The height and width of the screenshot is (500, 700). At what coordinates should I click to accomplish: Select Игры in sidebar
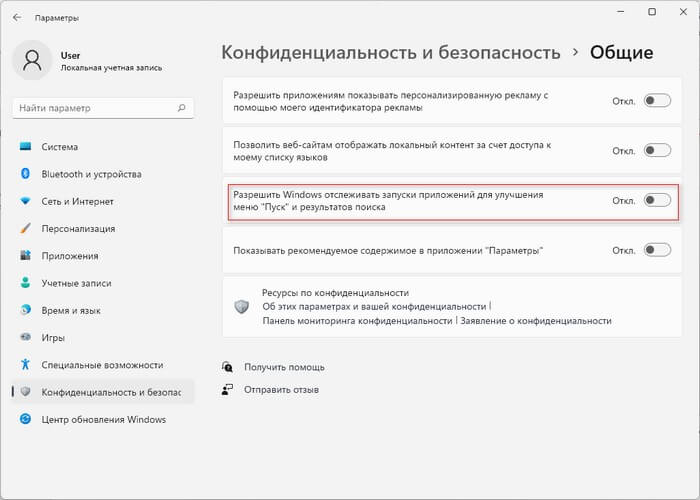tap(103, 337)
